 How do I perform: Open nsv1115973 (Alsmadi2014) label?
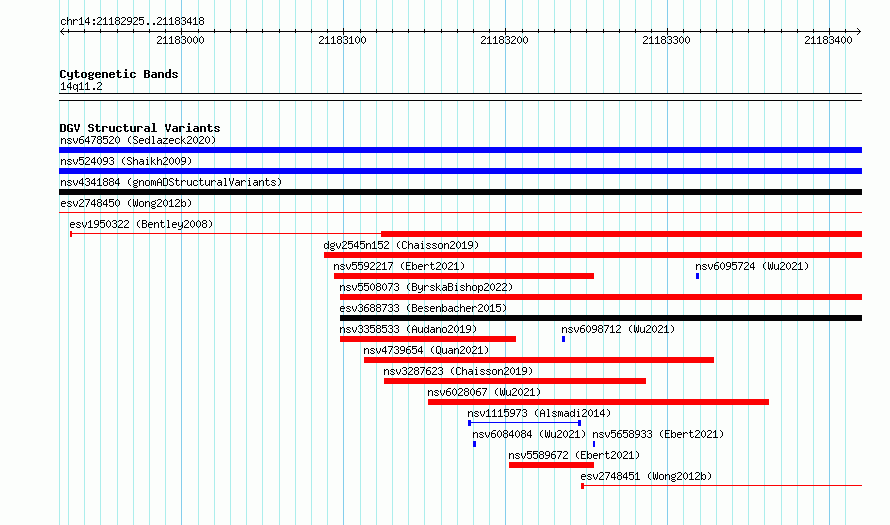[x=539, y=413]
